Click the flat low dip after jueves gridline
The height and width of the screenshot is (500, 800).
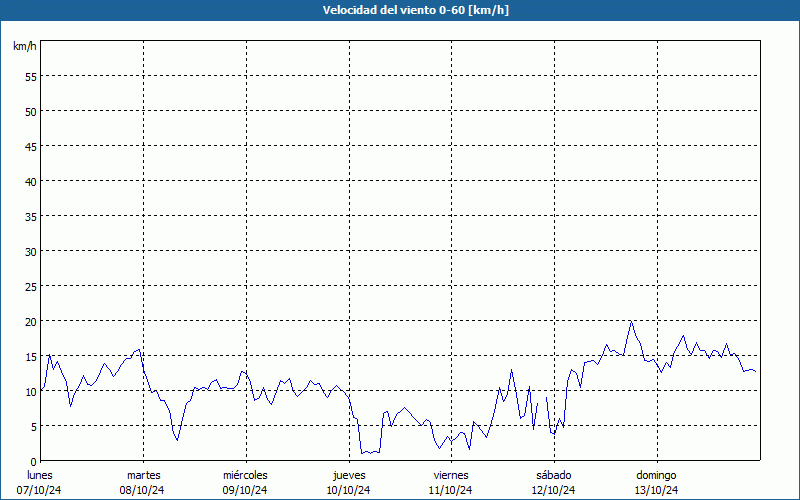coord(370,452)
